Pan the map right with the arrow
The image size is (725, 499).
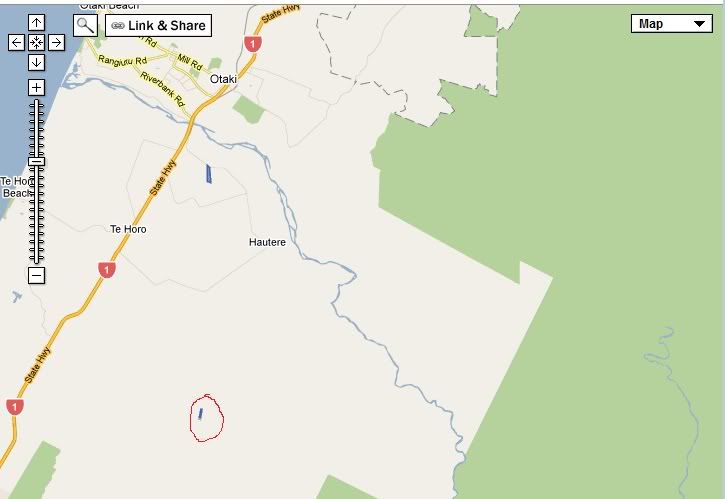56,43
